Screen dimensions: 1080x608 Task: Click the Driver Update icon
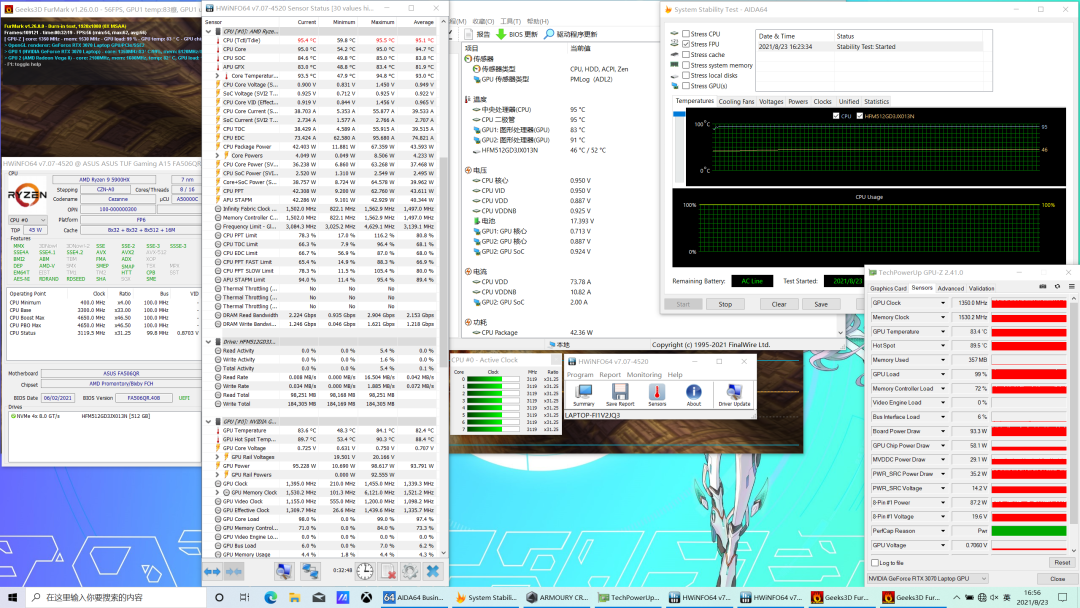tap(734, 394)
